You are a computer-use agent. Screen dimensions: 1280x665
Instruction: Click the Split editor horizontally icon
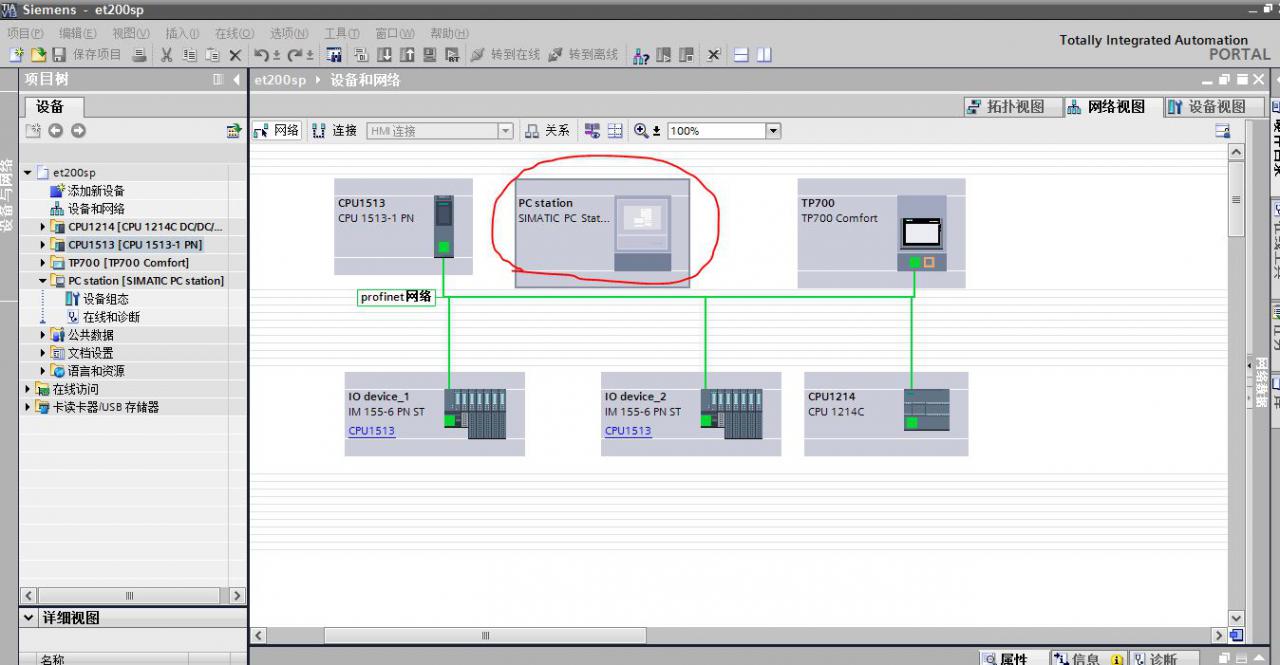[741, 55]
